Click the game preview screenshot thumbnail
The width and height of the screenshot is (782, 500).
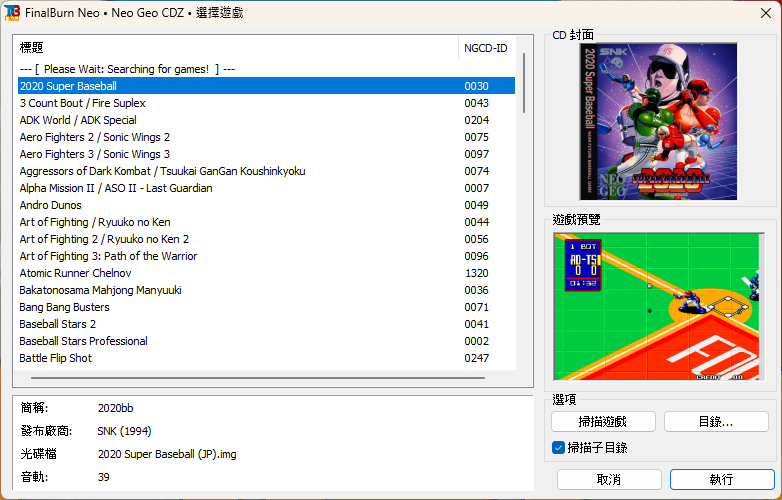click(659, 307)
